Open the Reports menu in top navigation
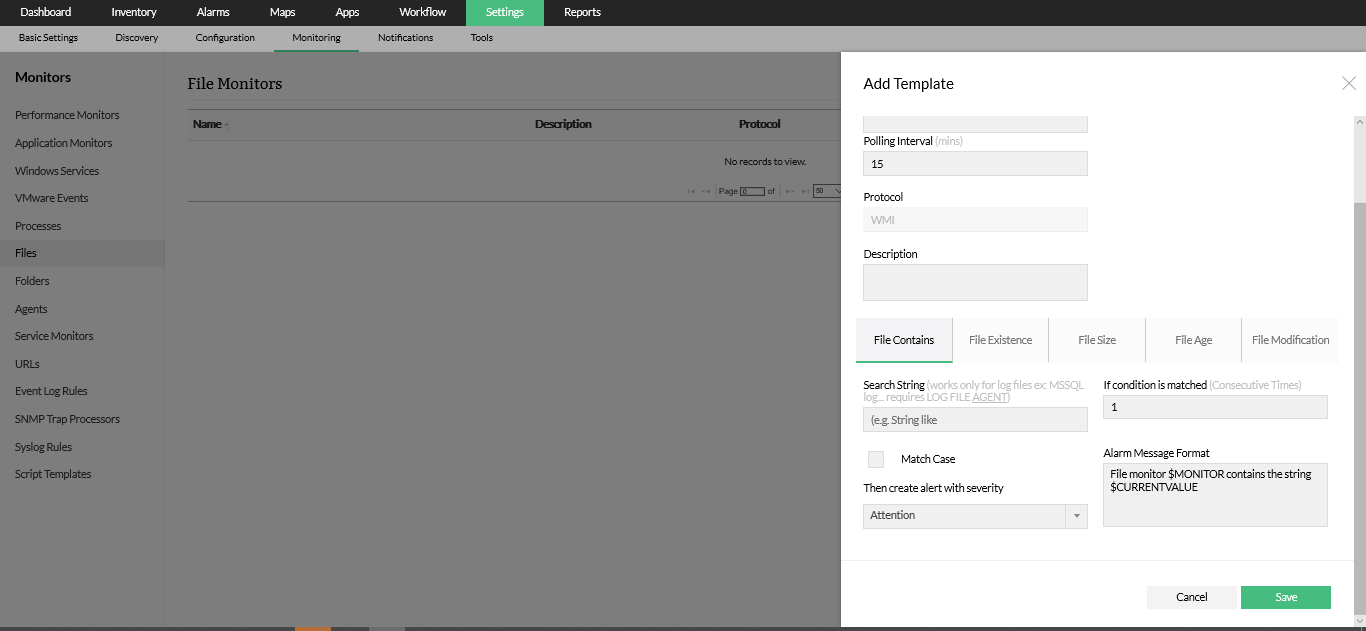 pyautogui.click(x=582, y=12)
